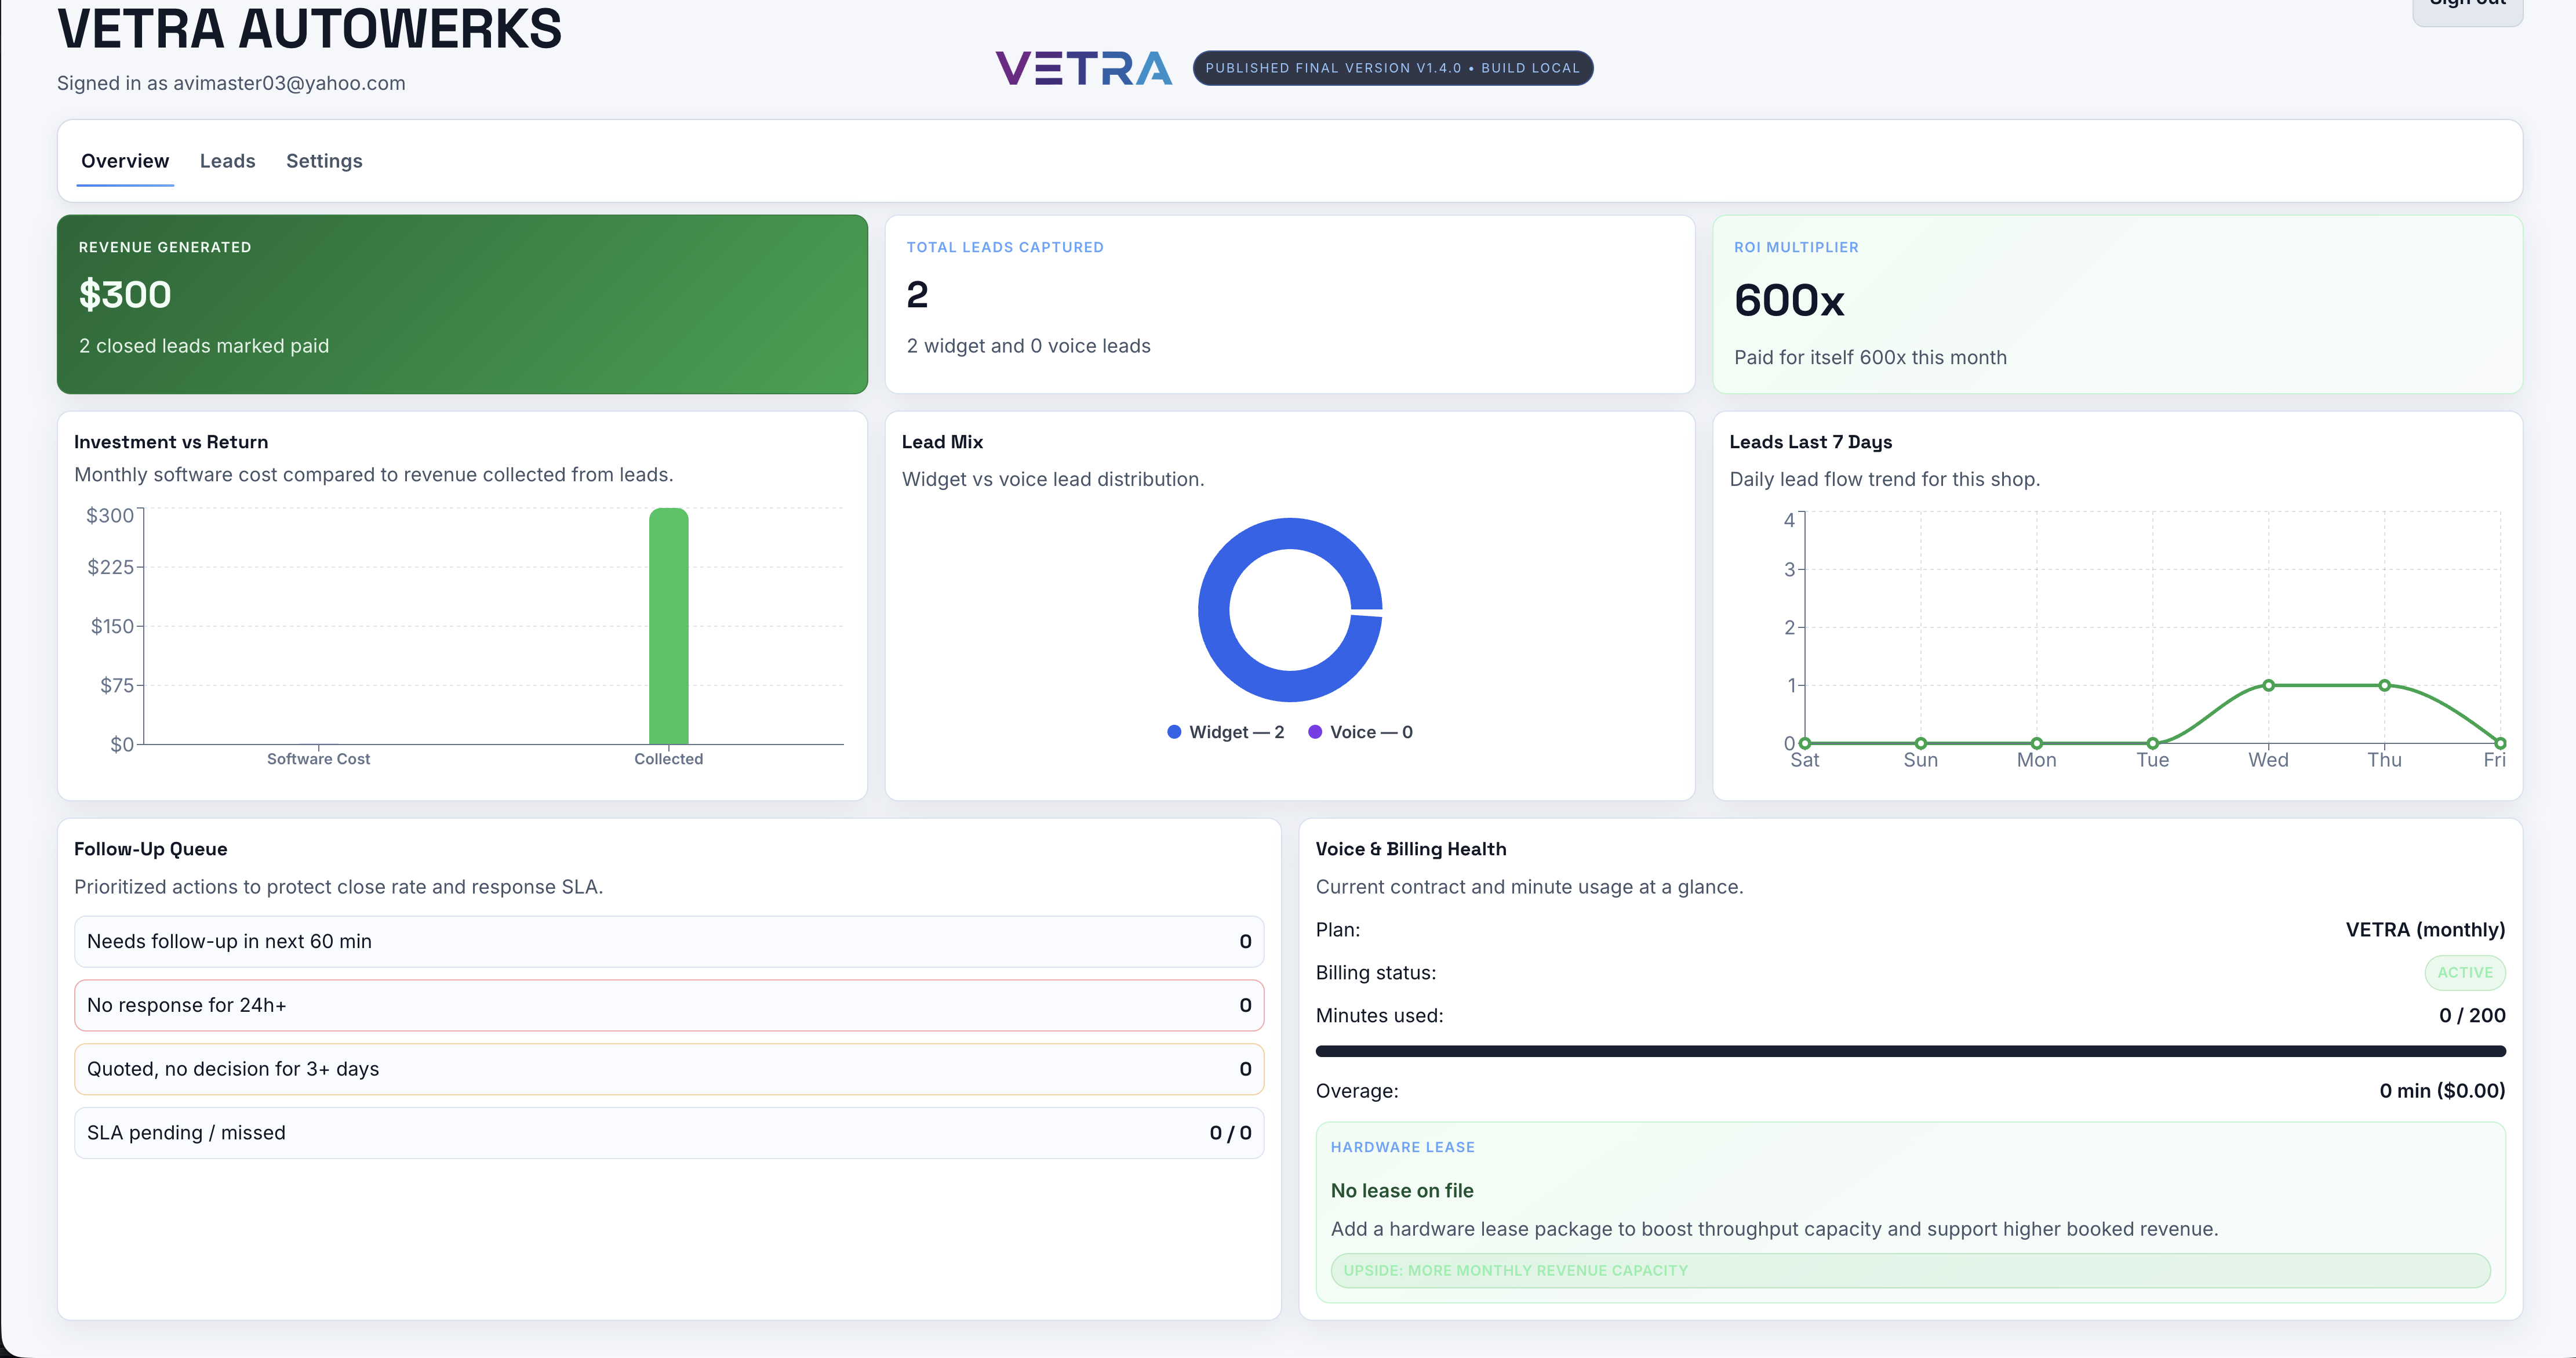Select the Sat data point on leads chart
The width and height of the screenshot is (2576, 1358).
[1805, 743]
